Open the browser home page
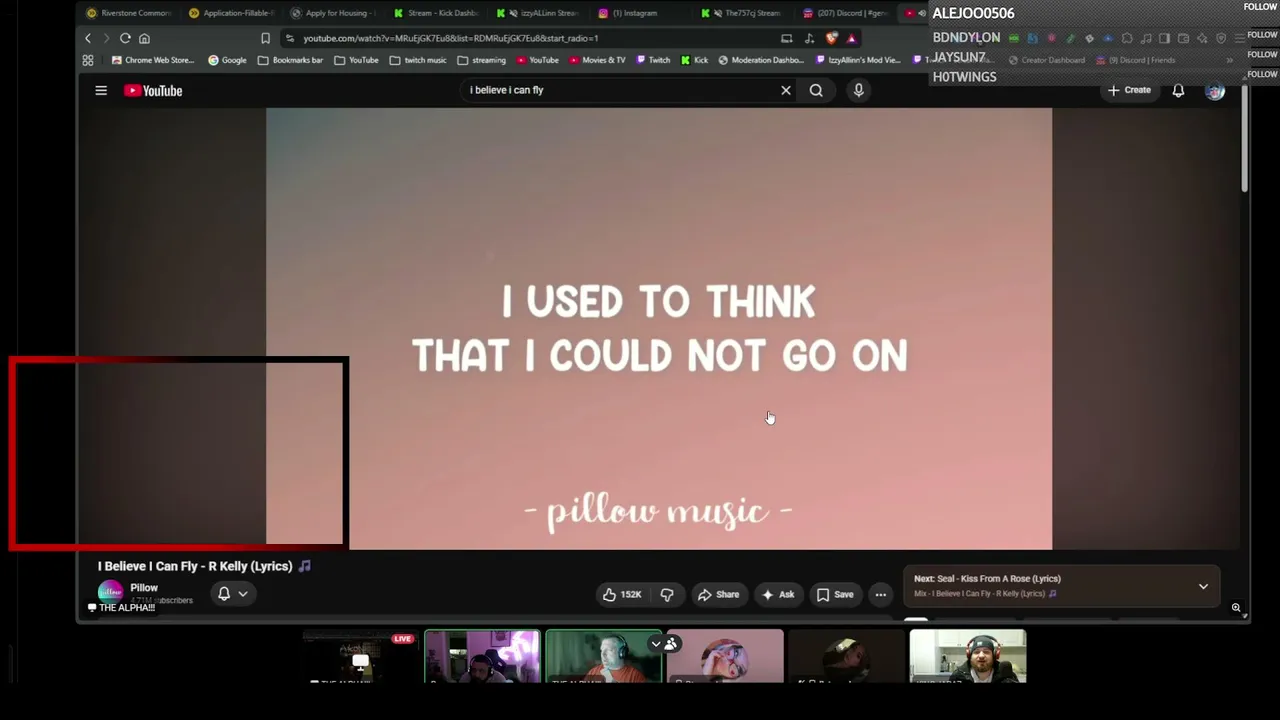Viewport: 1280px width, 720px height. (x=144, y=38)
